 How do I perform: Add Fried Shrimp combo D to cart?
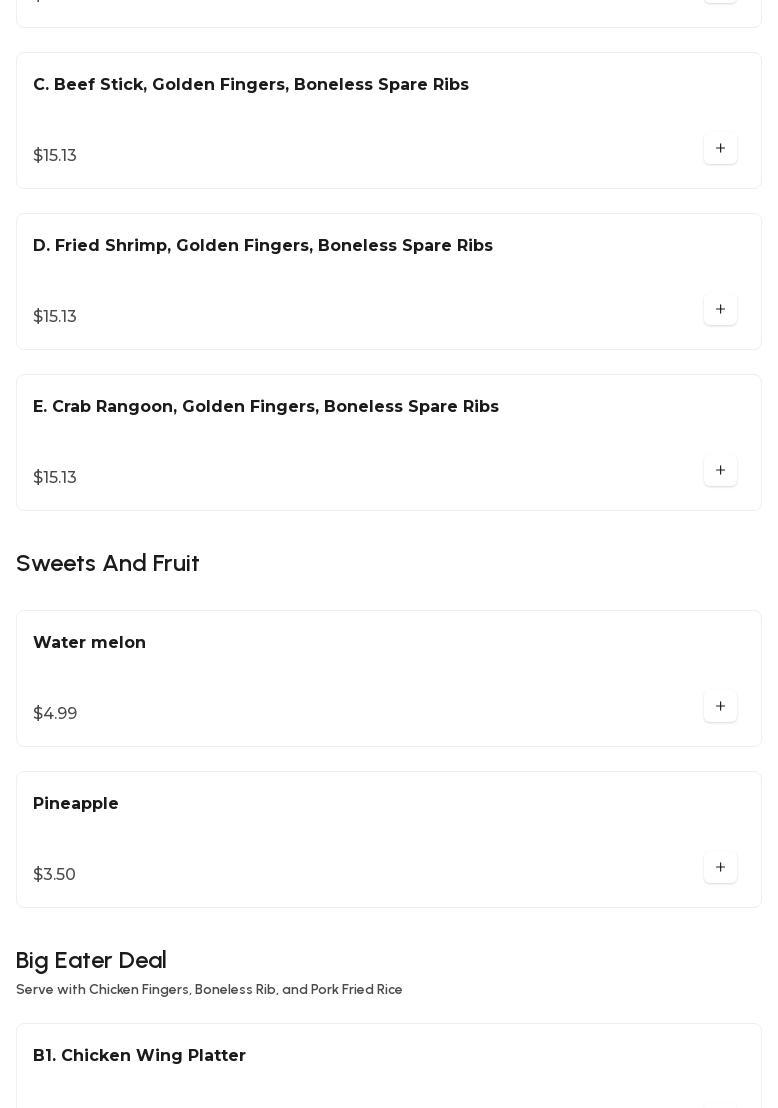click(720, 309)
